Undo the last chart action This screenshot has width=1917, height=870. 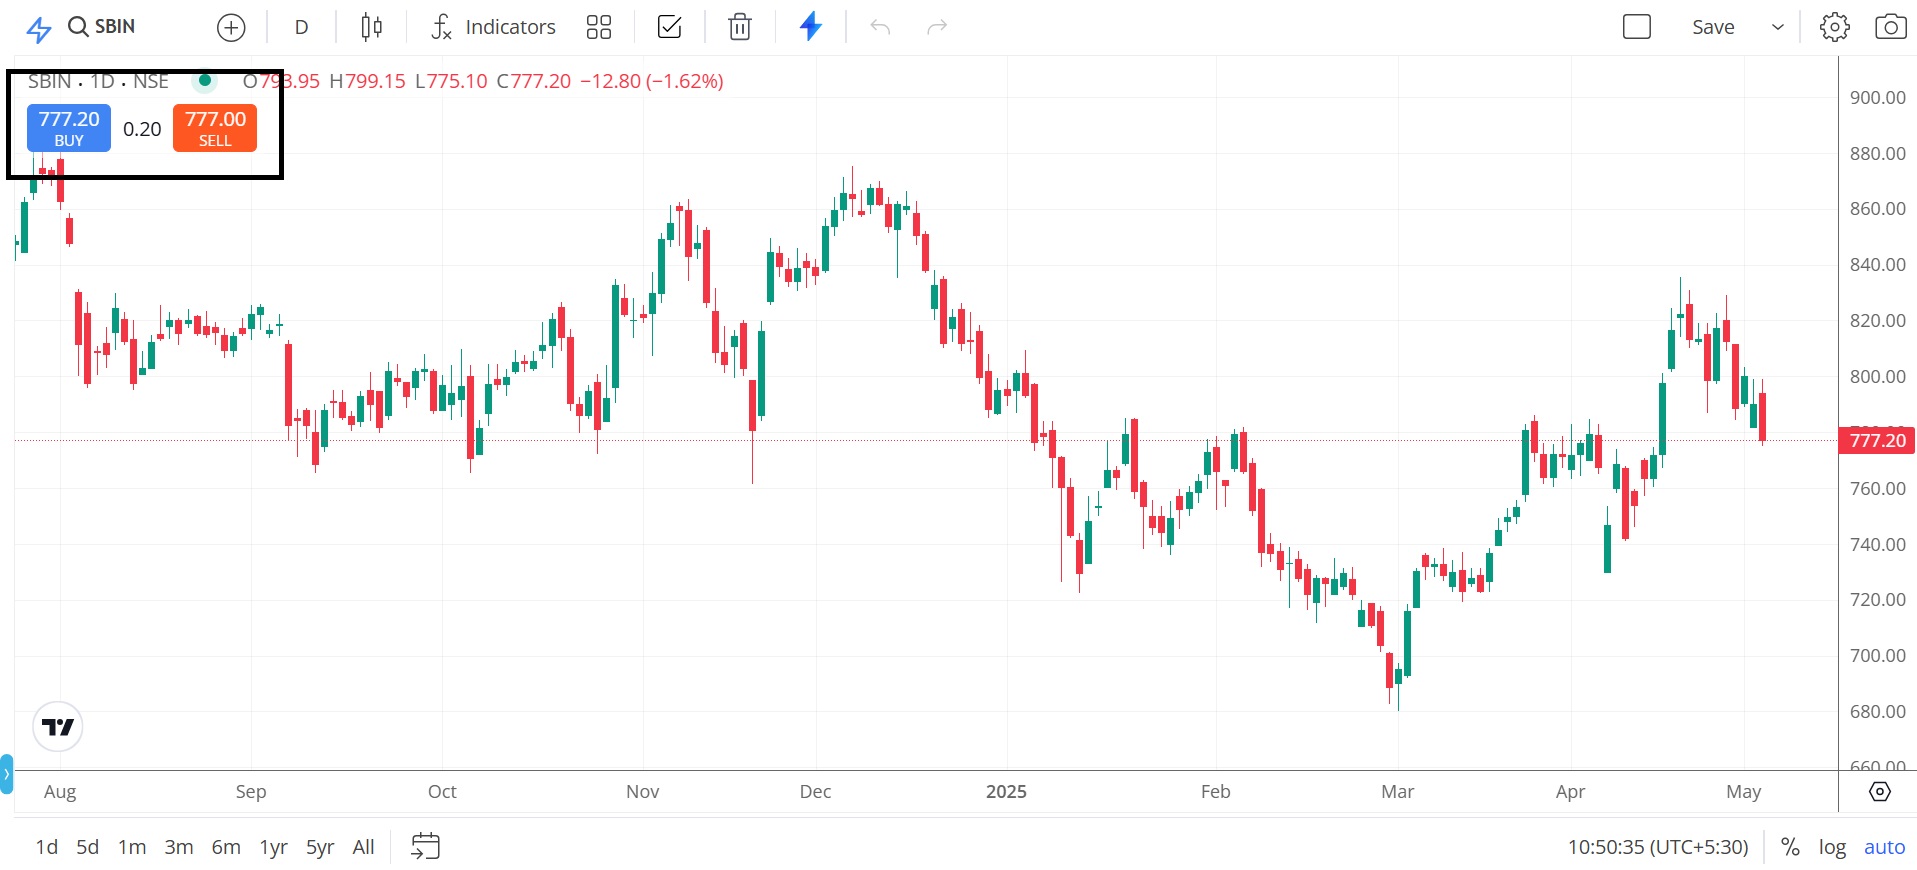tap(880, 27)
